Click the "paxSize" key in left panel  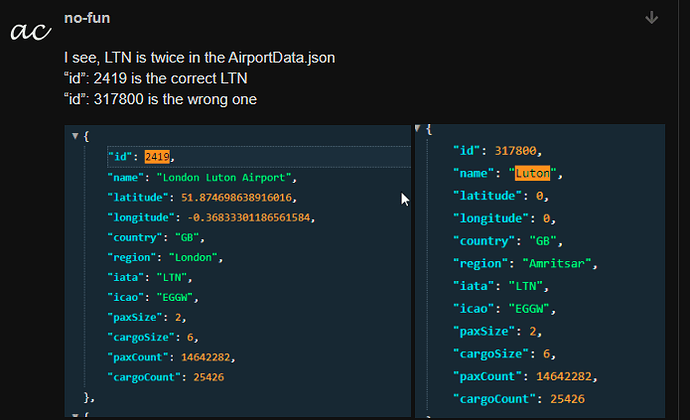(x=135, y=317)
